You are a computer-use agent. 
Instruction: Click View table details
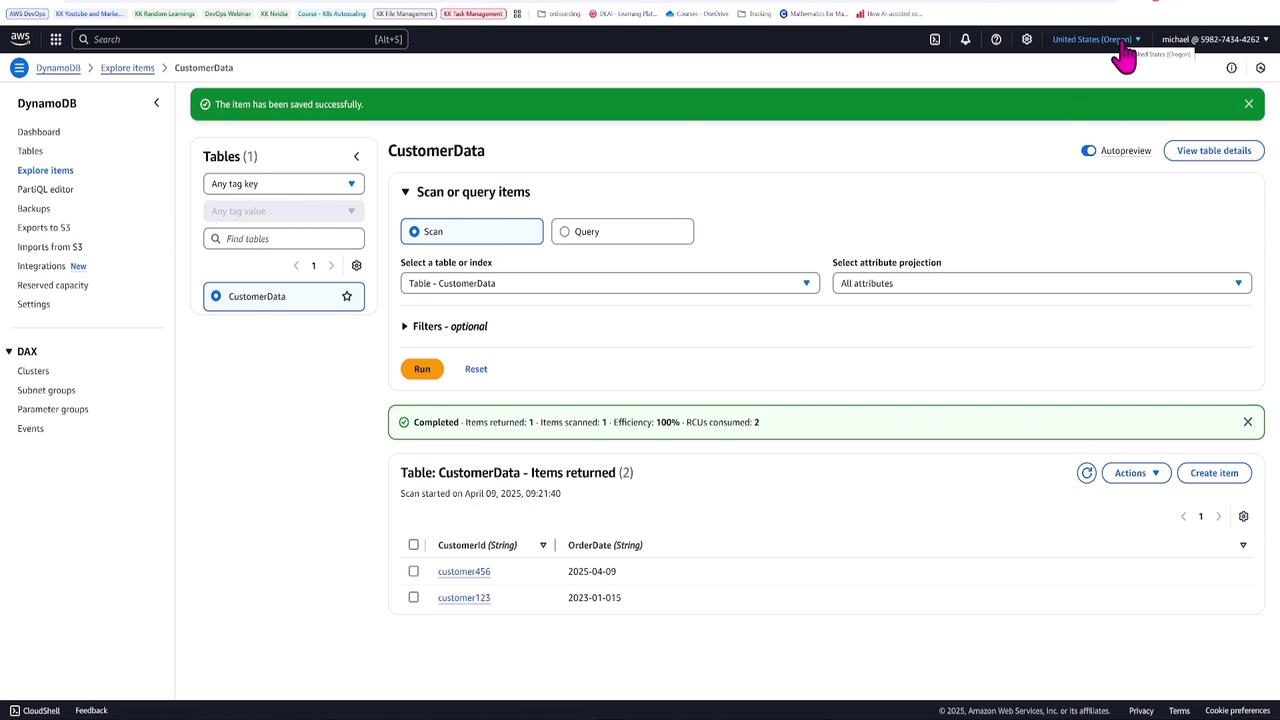pyautogui.click(x=1214, y=151)
